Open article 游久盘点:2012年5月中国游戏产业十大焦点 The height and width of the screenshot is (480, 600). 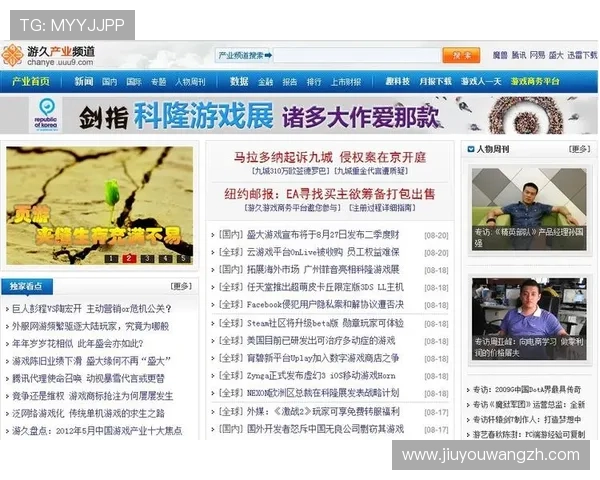coord(97,431)
